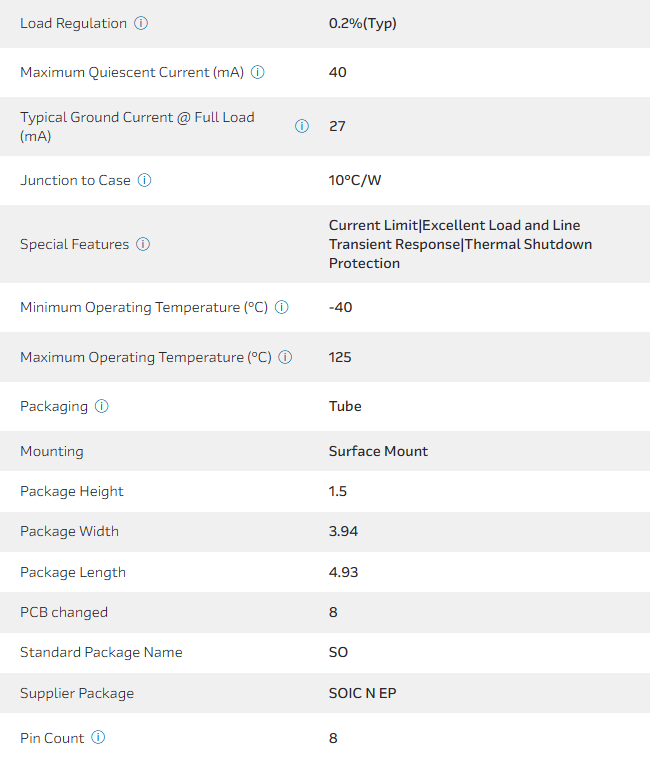Click the Package Height label
Screen dimensions: 650x764
pyautogui.click(x=72, y=491)
